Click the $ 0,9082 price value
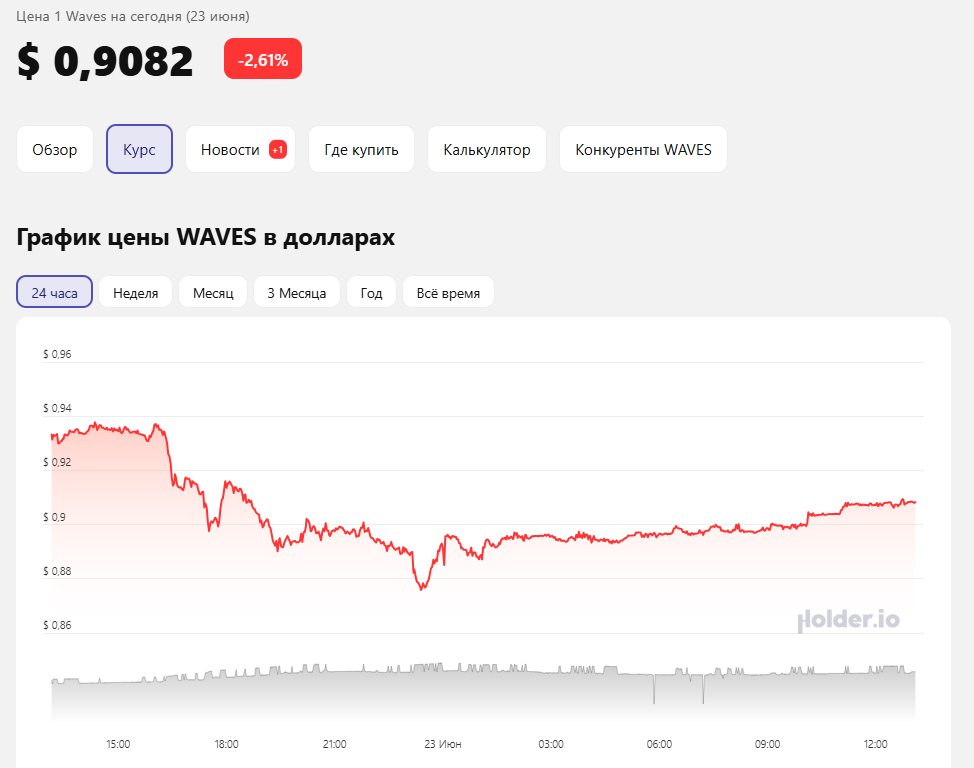This screenshot has height=768, width=974. [x=105, y=61]
